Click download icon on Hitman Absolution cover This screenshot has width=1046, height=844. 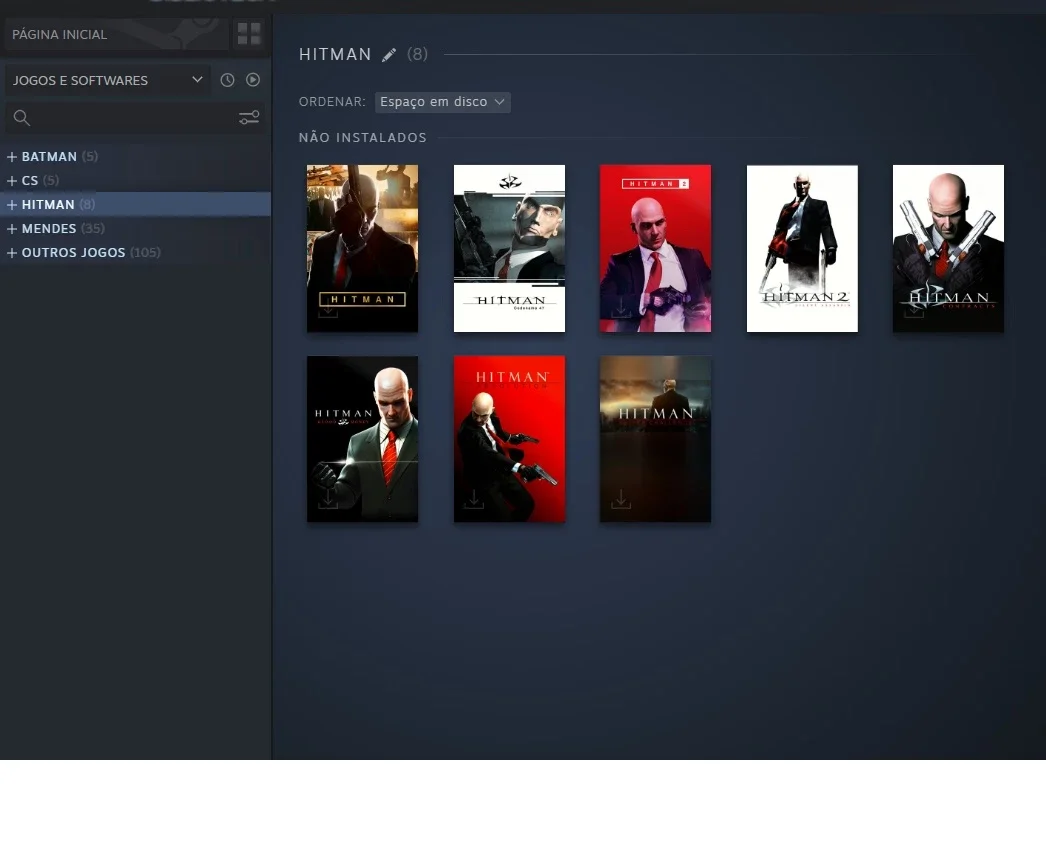click(x=474, y=499)
